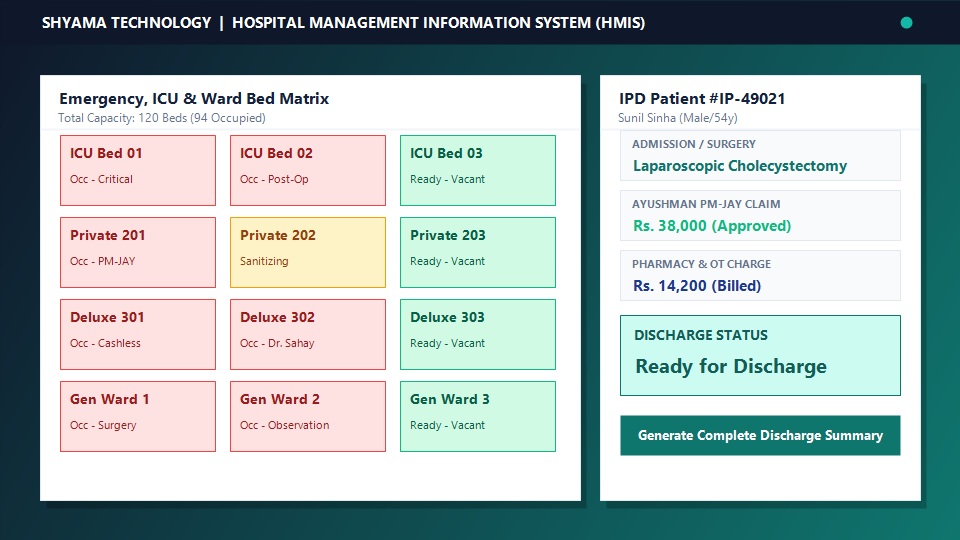Pick vacant Private 203 bed

click(478, 252)
